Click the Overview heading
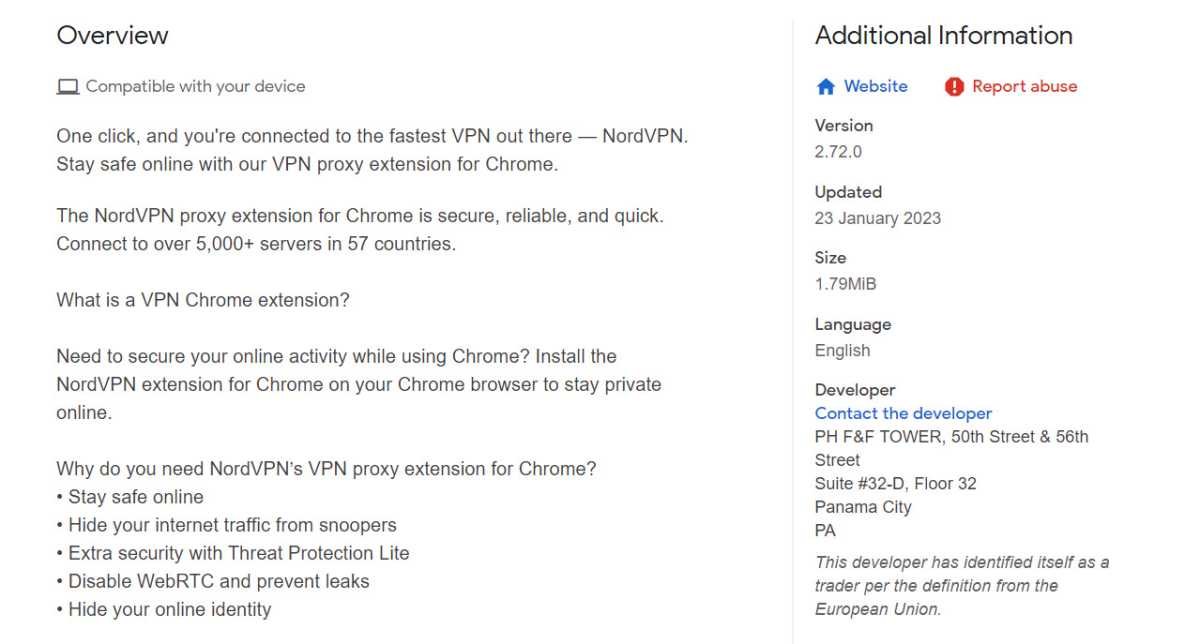Screen dimensions: 1200x644 [112, 35]
